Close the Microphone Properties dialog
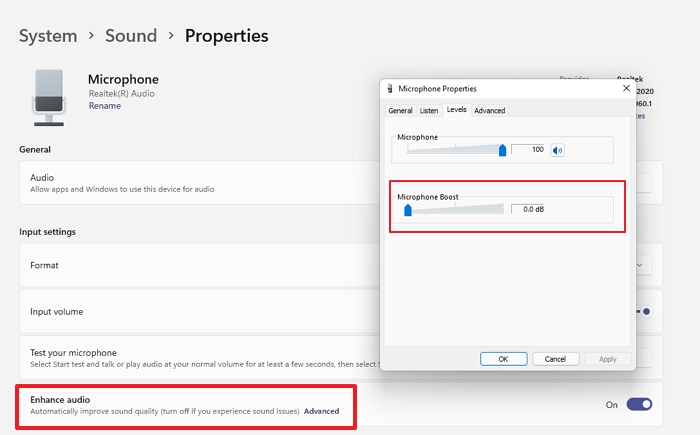 pyautogui.click(x=625, y=89)
